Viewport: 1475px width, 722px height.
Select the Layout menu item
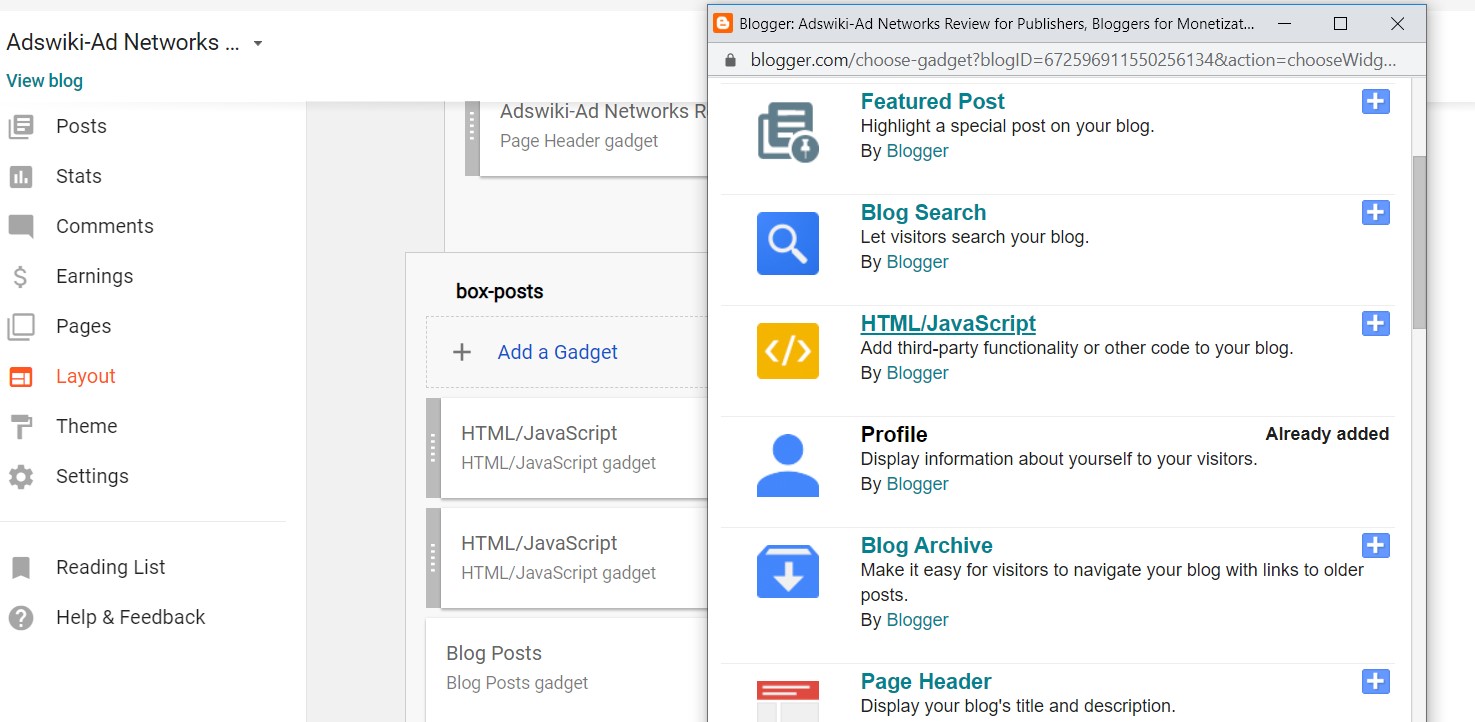[x=86, y=376]
